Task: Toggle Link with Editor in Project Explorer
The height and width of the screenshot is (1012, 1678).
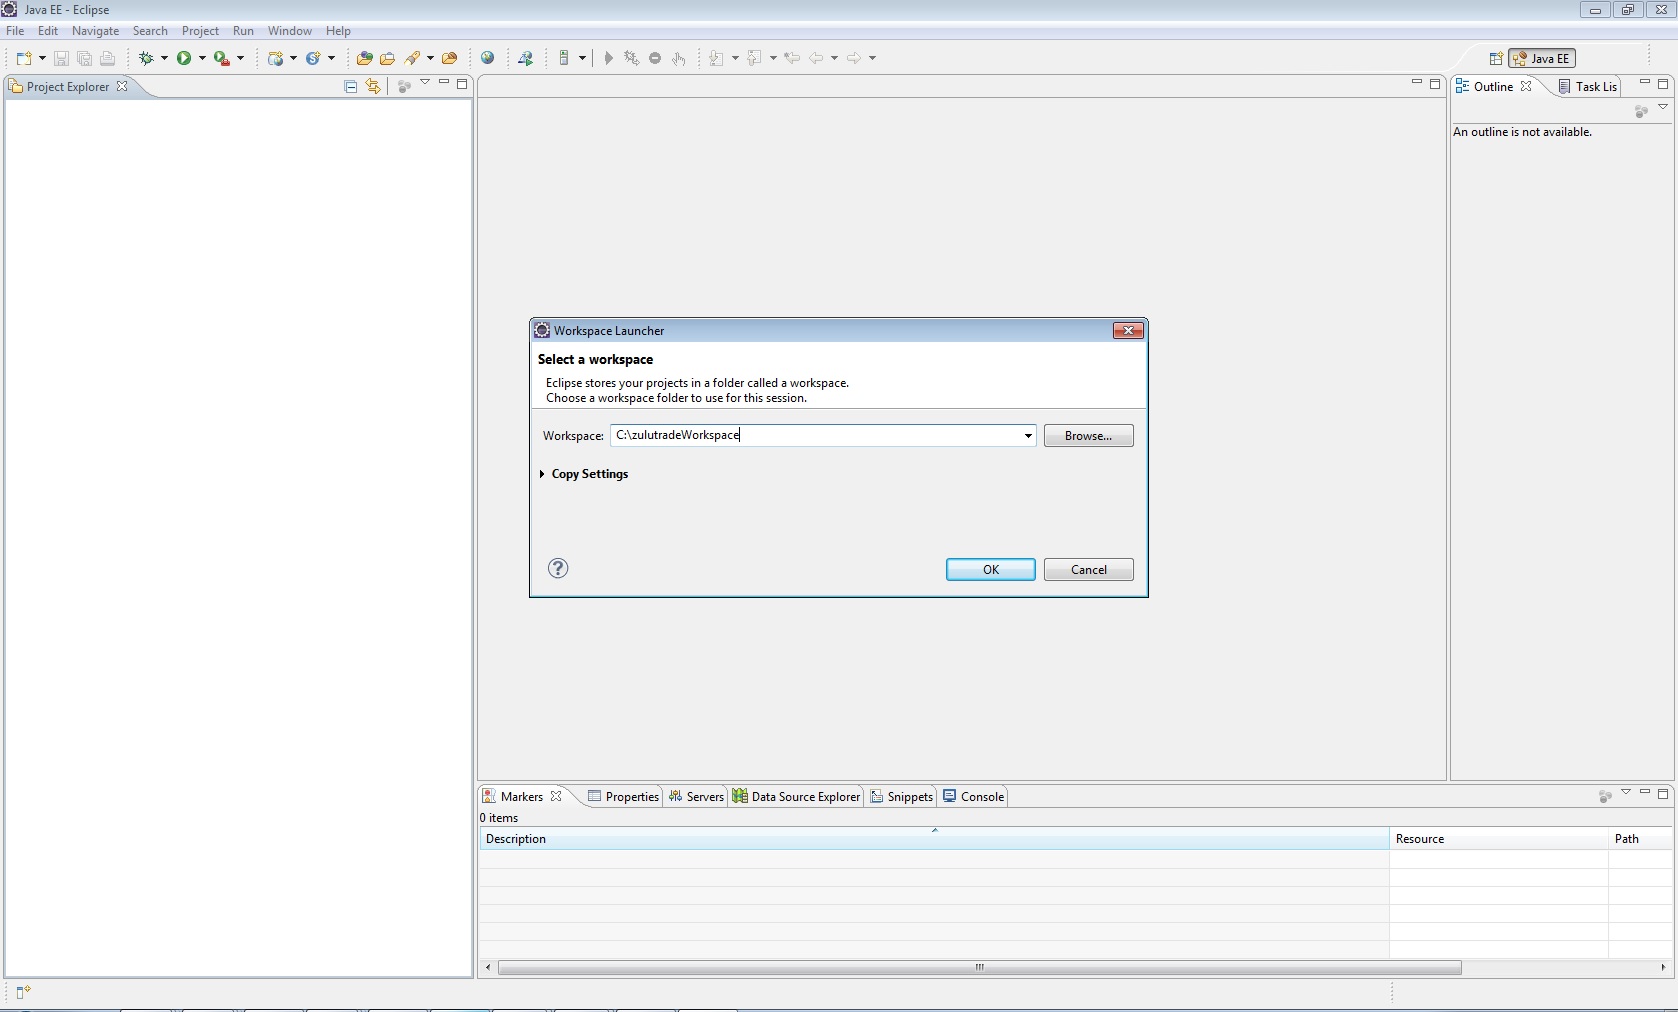Action: coord(373,87)
